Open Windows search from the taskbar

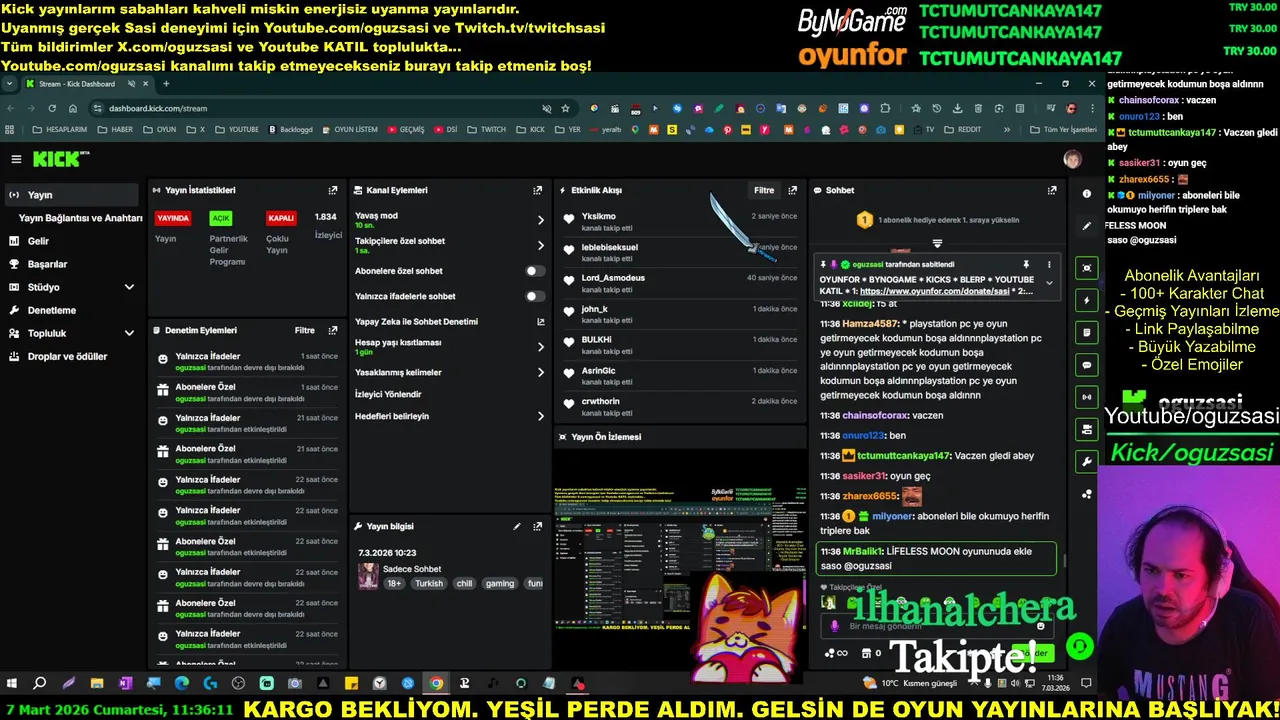point(40,683)
